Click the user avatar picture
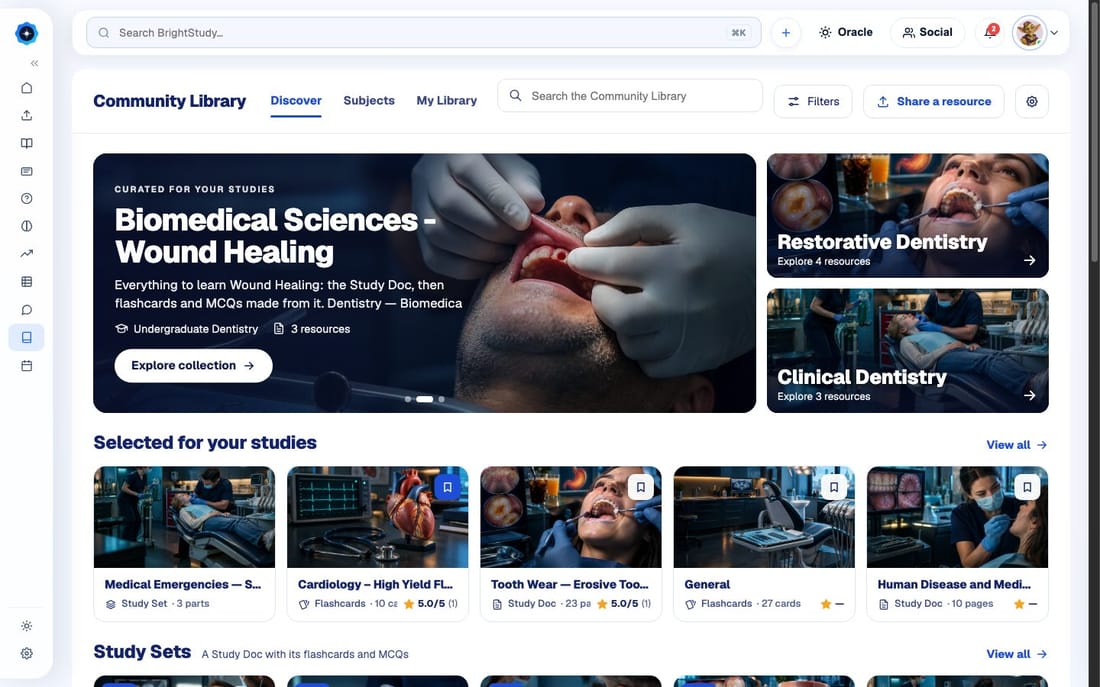The height and width of the screenshot is (687, 1100). tap(1029, 32)
